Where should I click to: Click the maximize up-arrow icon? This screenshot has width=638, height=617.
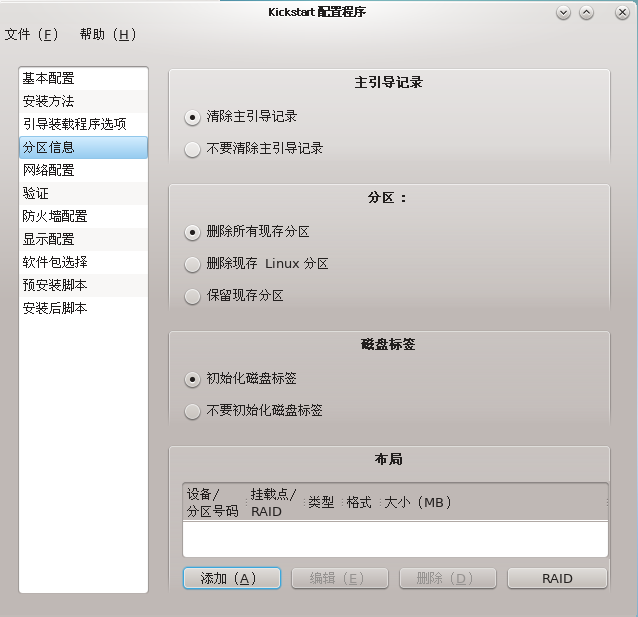(586, 13)
